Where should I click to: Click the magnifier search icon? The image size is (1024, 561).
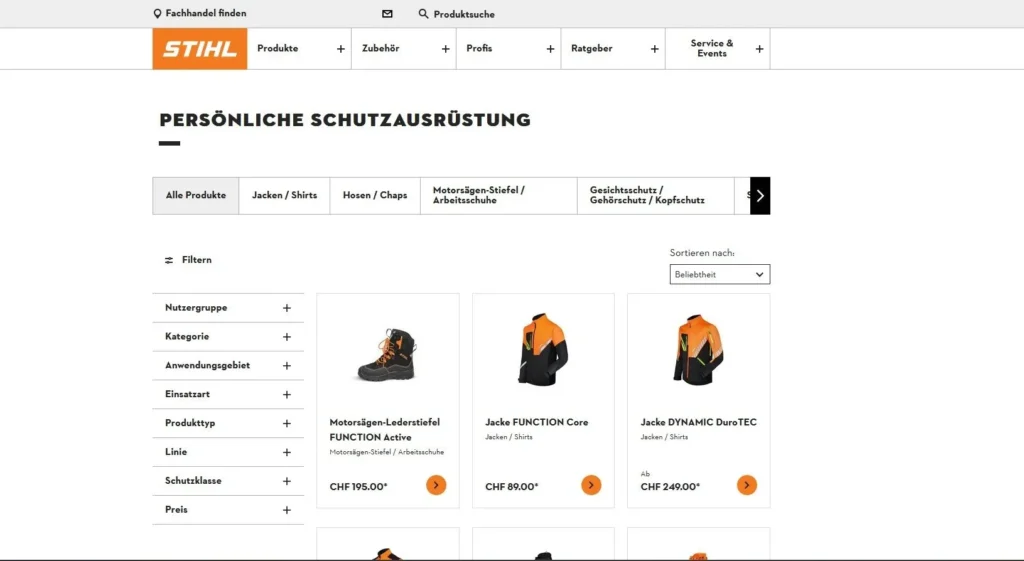click(423, 14)
